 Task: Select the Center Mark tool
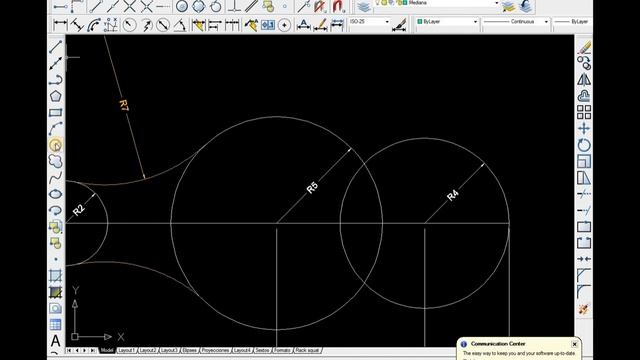(284, 25)
